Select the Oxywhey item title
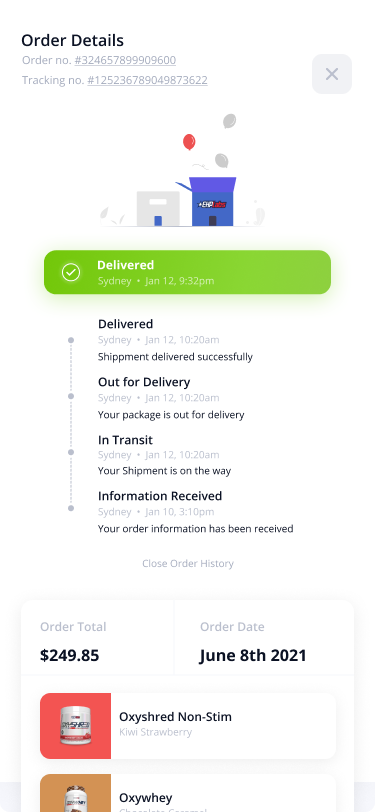Screen dimensions: 375x812 click(x=146, y=798)
